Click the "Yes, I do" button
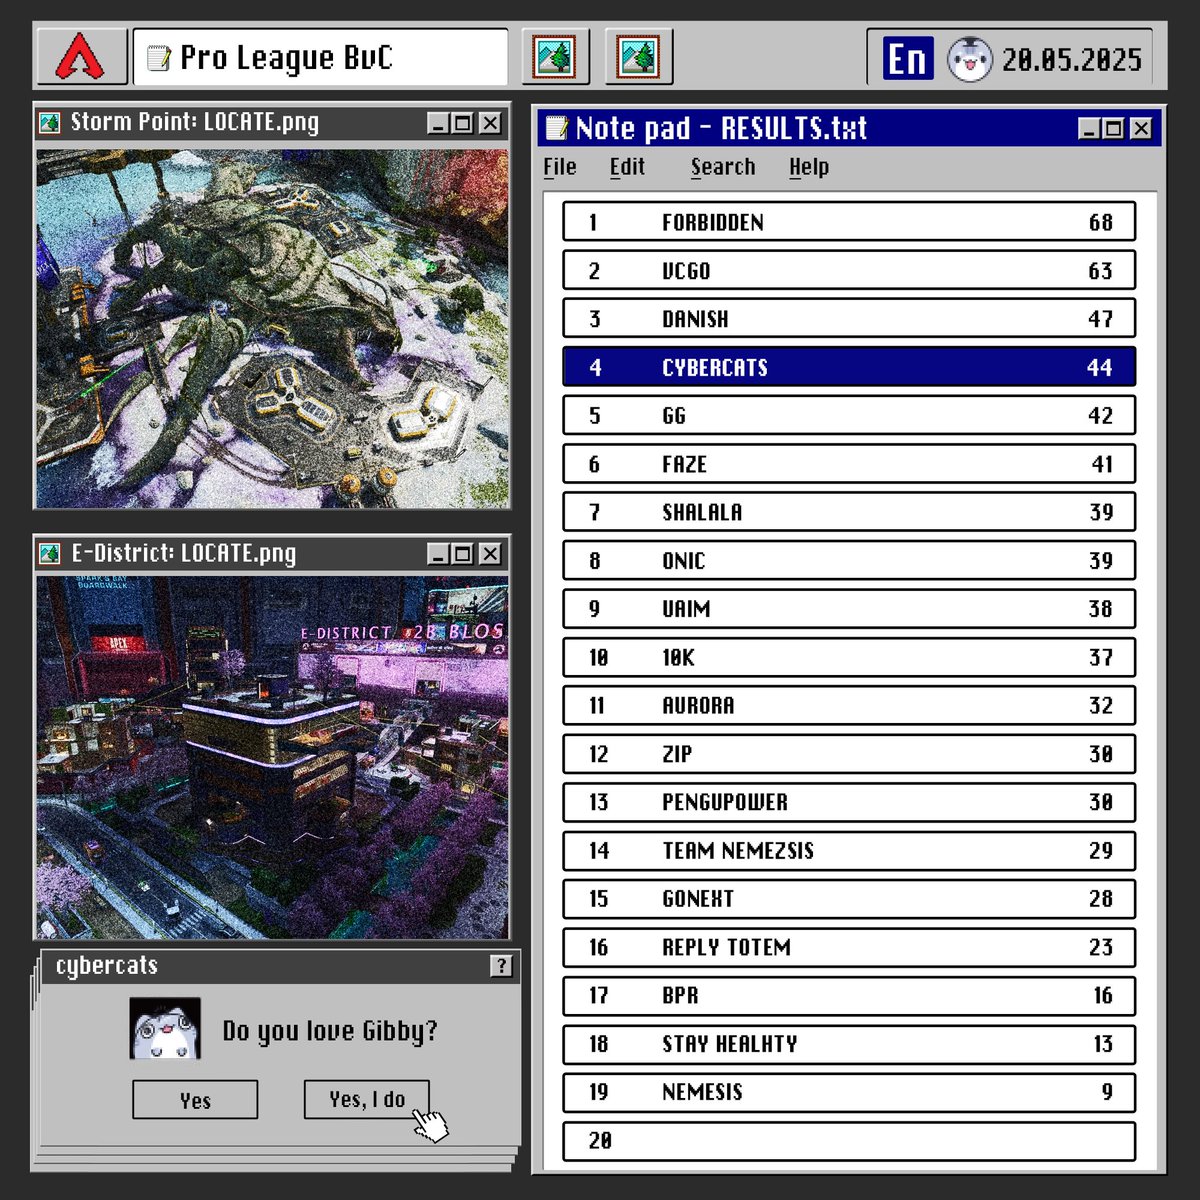Image resolution: width=1200 pixels, height=1200 pixels. (x=367, y=1099)
